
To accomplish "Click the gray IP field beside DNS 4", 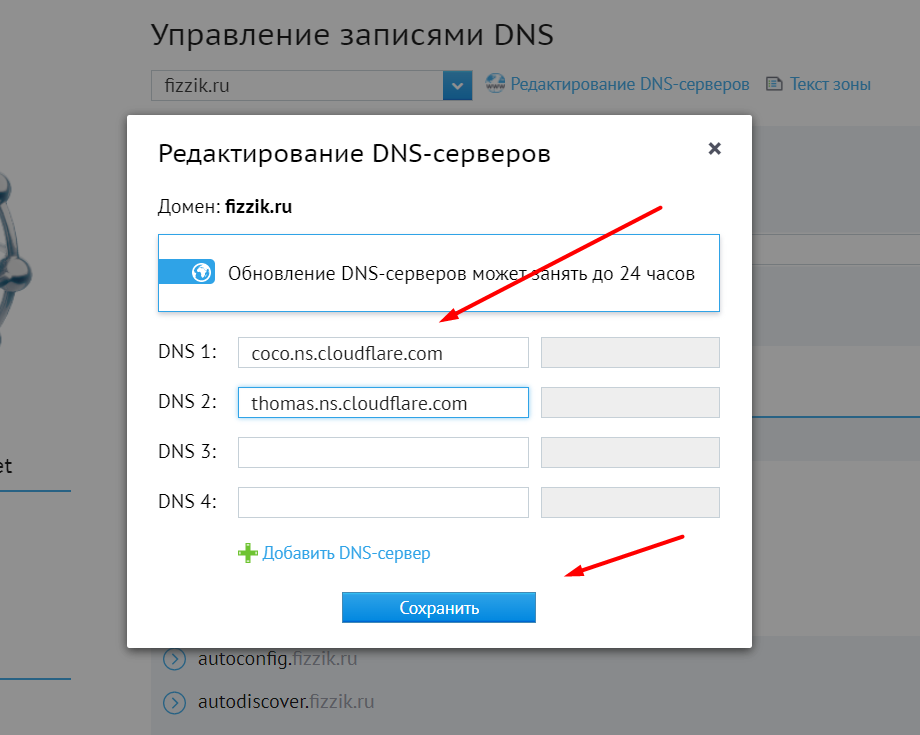I will [x=630, y=502].
